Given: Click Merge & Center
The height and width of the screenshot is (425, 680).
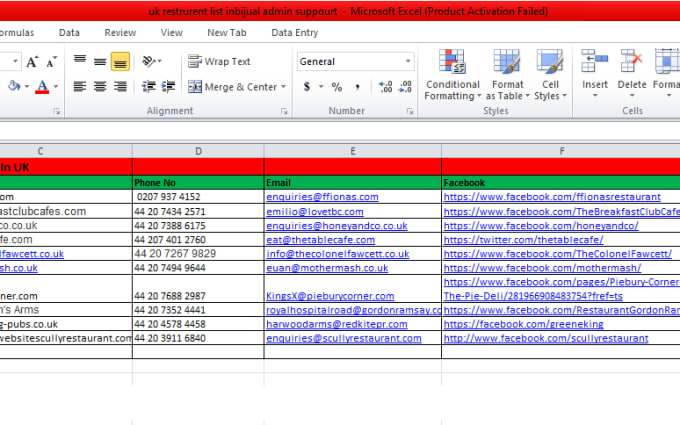Looking at the screenshot, I should (232, 87).
